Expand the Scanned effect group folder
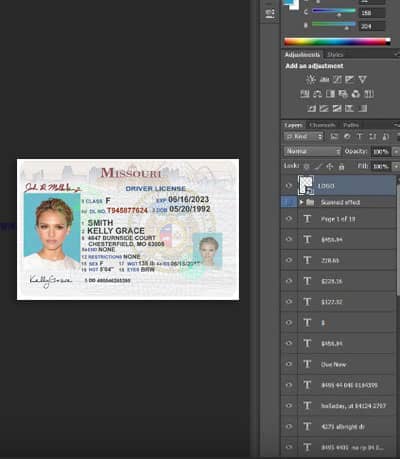This screenshot has height=459, width=400. 301,202
